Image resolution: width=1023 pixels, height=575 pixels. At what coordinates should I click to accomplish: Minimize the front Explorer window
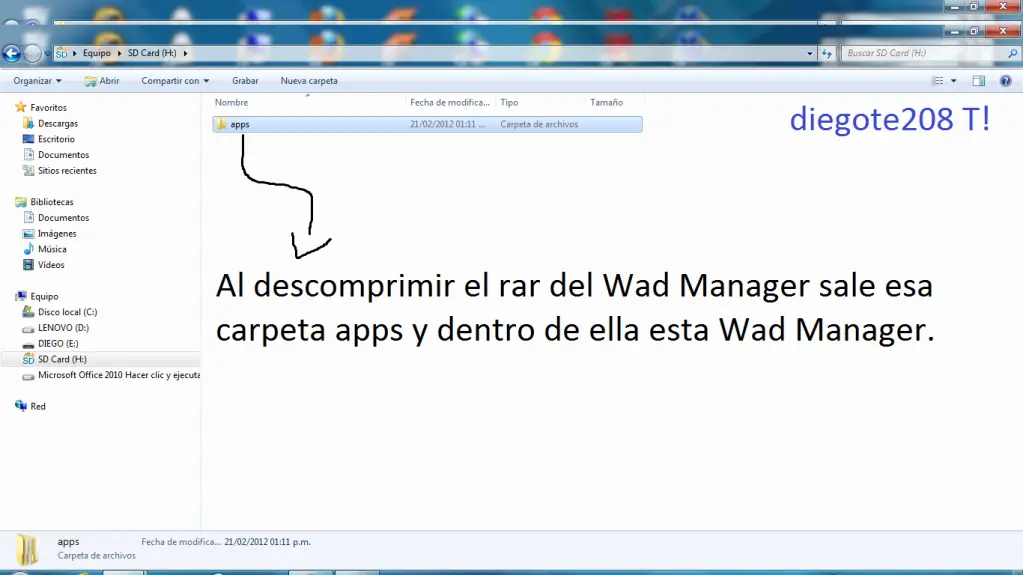point(955,31)
